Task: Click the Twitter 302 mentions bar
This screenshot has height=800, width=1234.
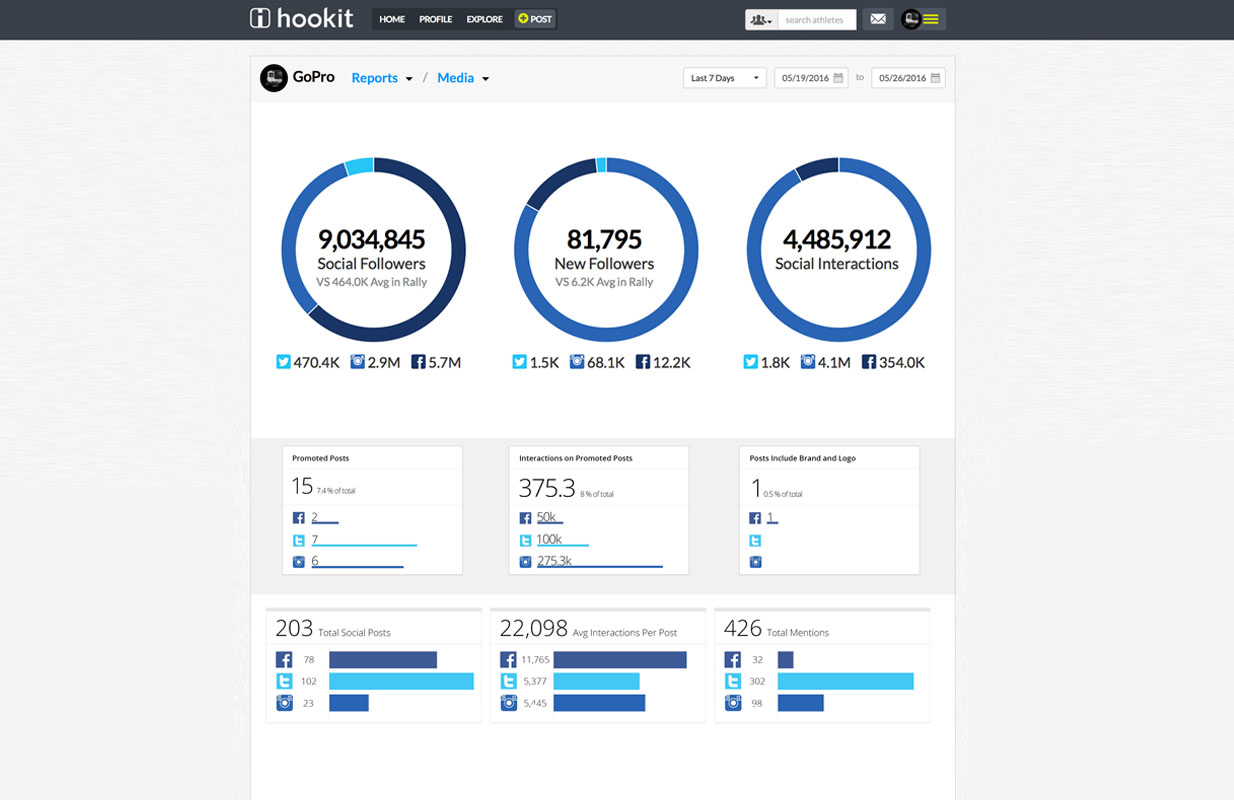Action: pos(845,681)
